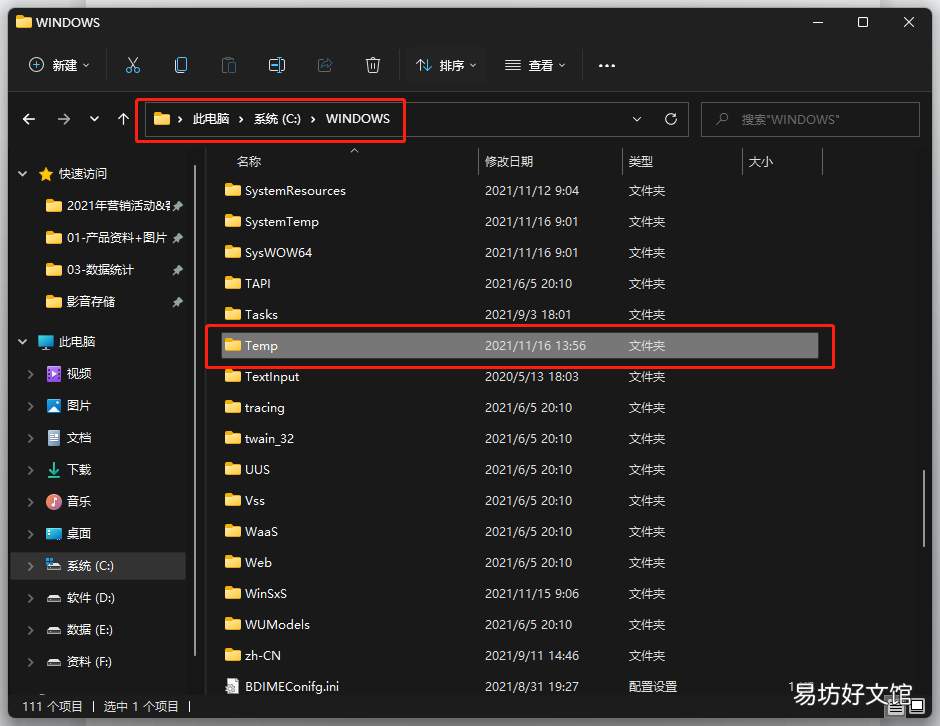Expand the 软件 (D:) drive node

[x=31, y=598]
